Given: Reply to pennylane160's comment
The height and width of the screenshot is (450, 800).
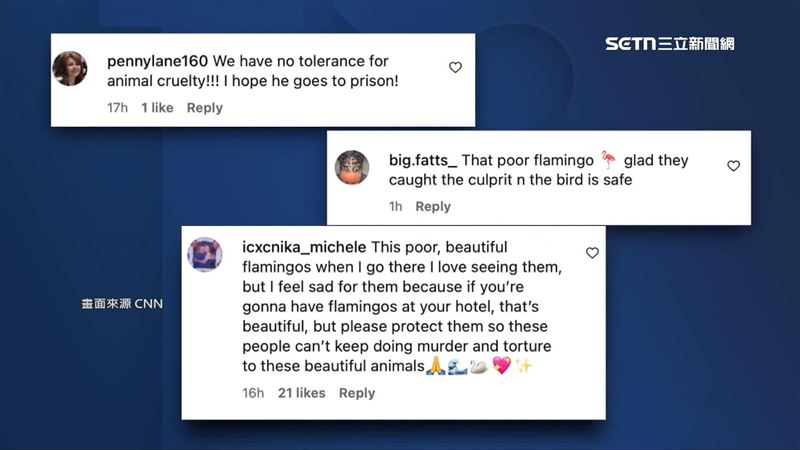Looking at the screenshot, I should [205, 108].
